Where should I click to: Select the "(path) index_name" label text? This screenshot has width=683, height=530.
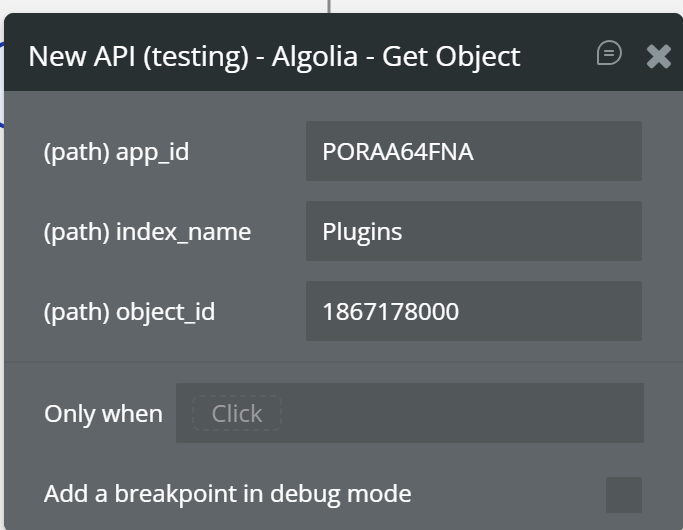147,232
